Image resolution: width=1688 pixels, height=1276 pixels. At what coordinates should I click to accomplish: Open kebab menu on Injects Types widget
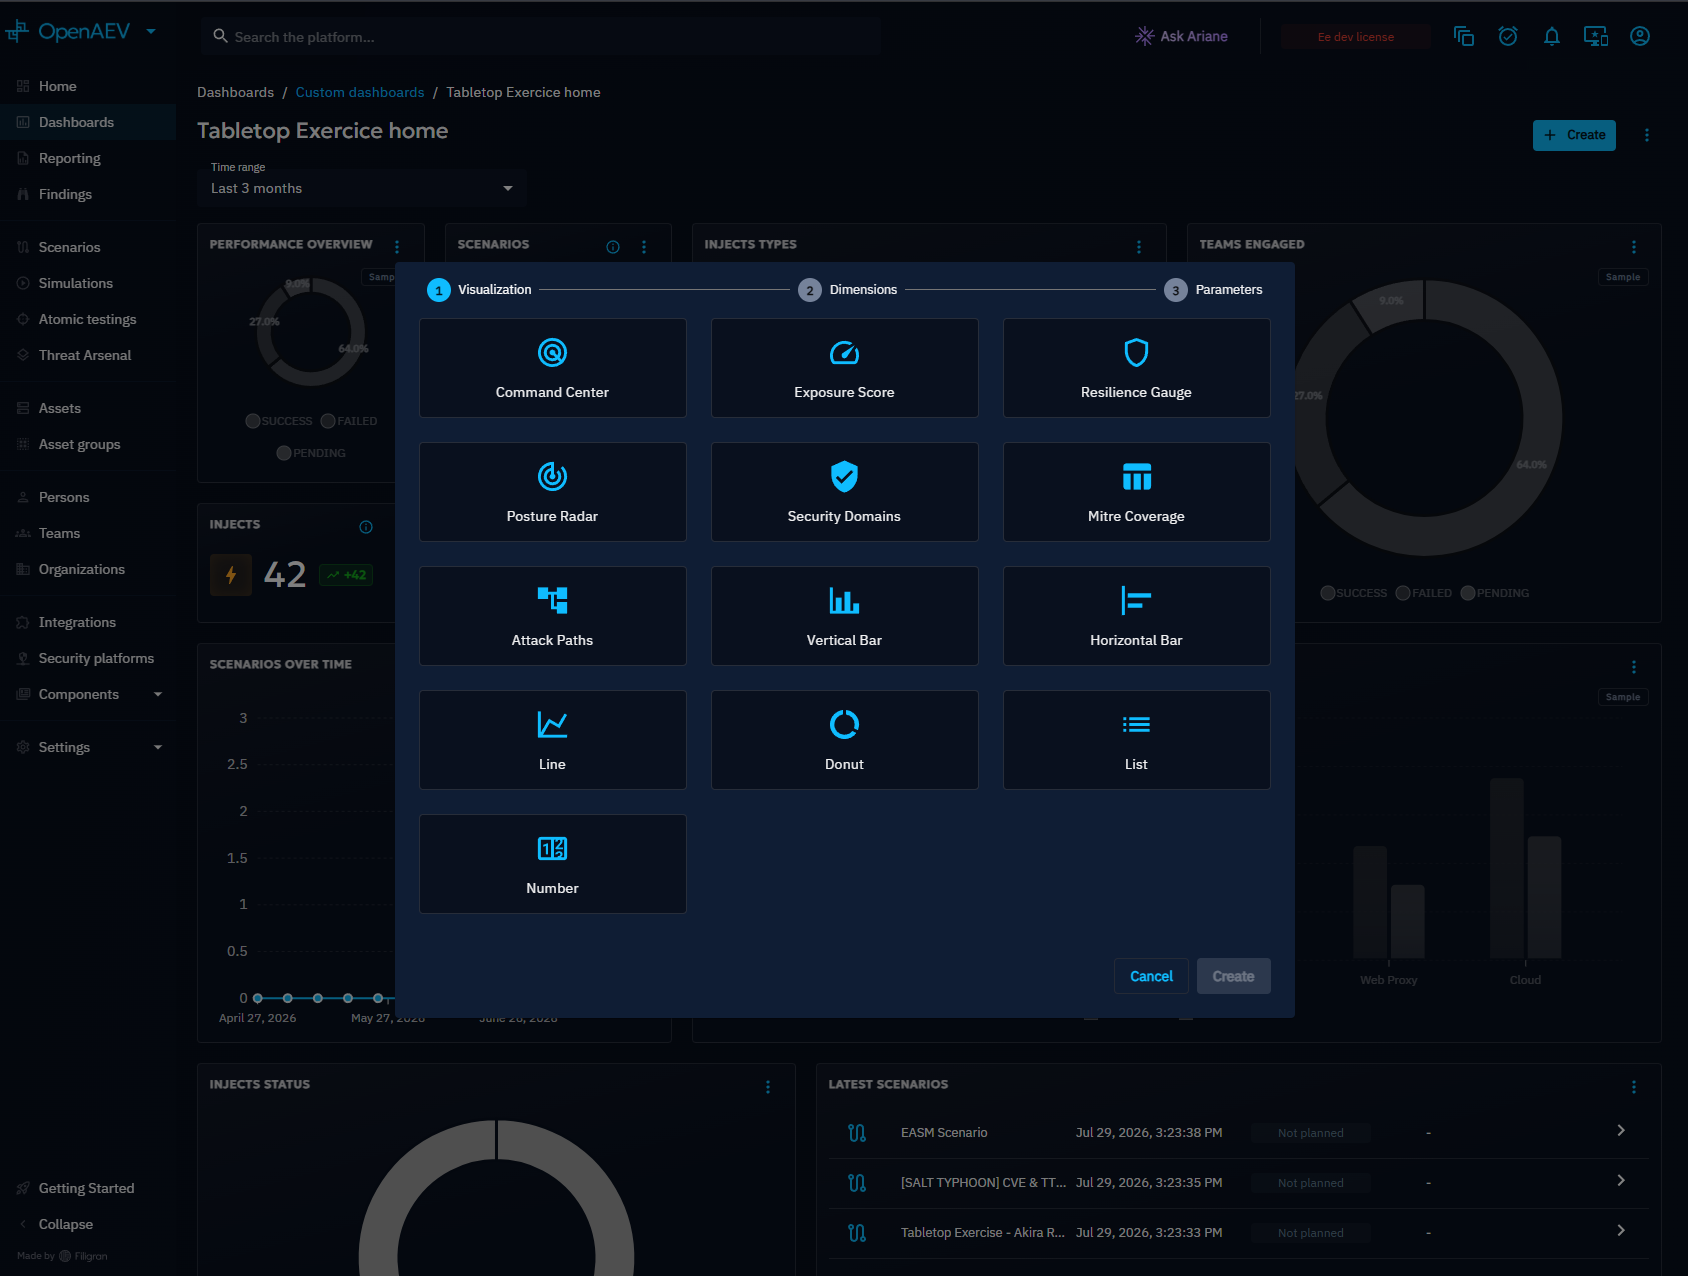pos(1139,247)
